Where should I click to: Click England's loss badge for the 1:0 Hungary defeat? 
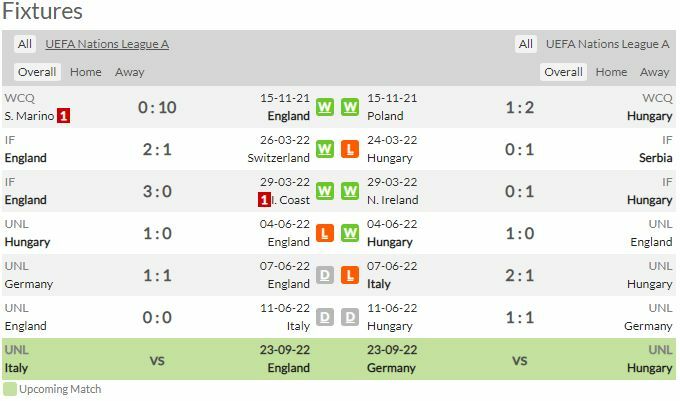tap(324, 233)
